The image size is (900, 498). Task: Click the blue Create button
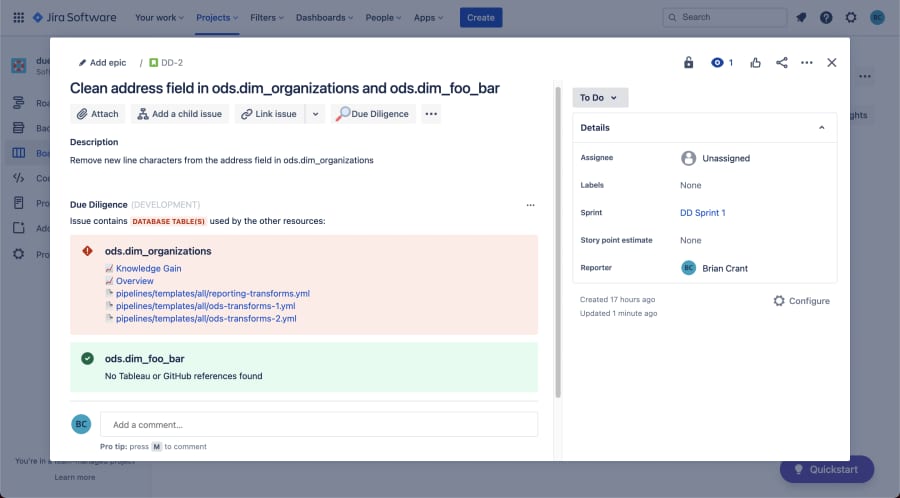click(481, 17)
